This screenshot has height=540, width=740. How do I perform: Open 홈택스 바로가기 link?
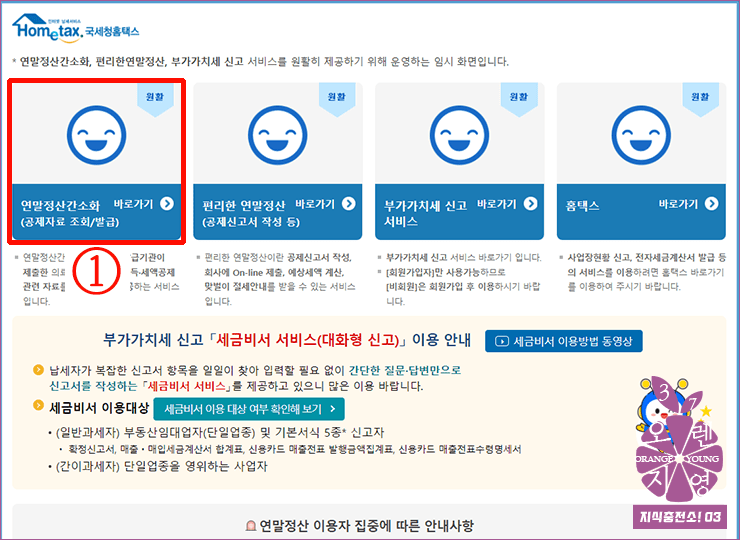coord(641,212)
